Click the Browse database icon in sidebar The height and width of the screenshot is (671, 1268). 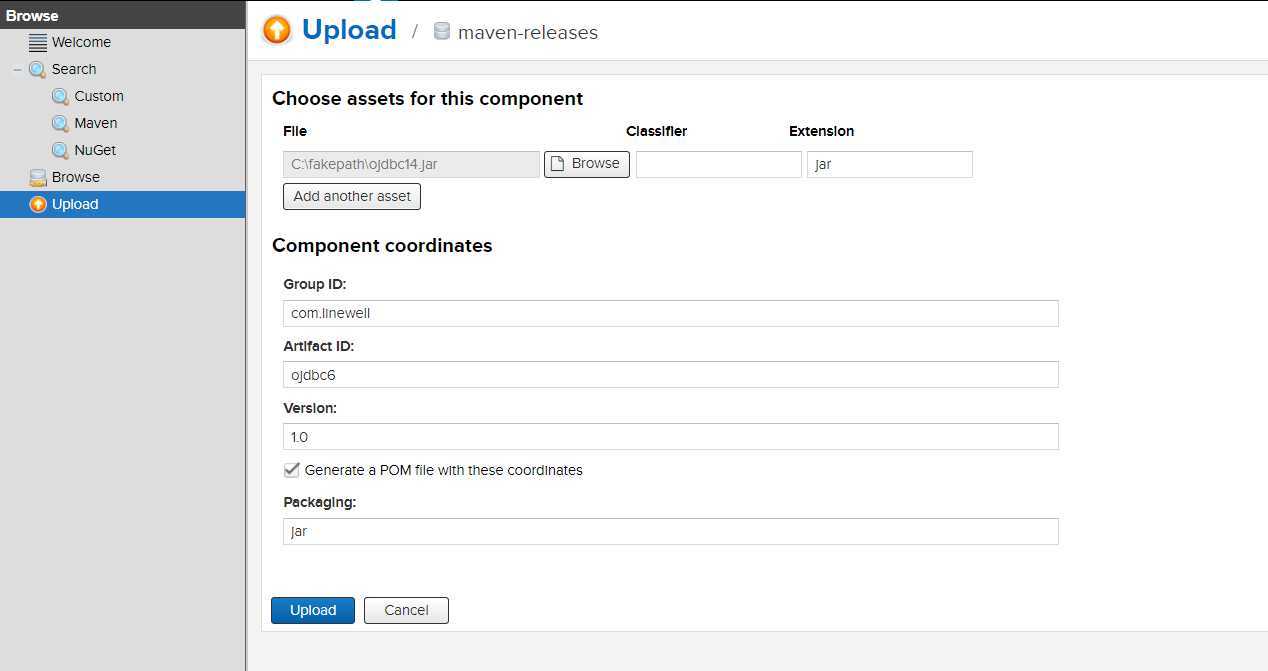click(38, 177)
